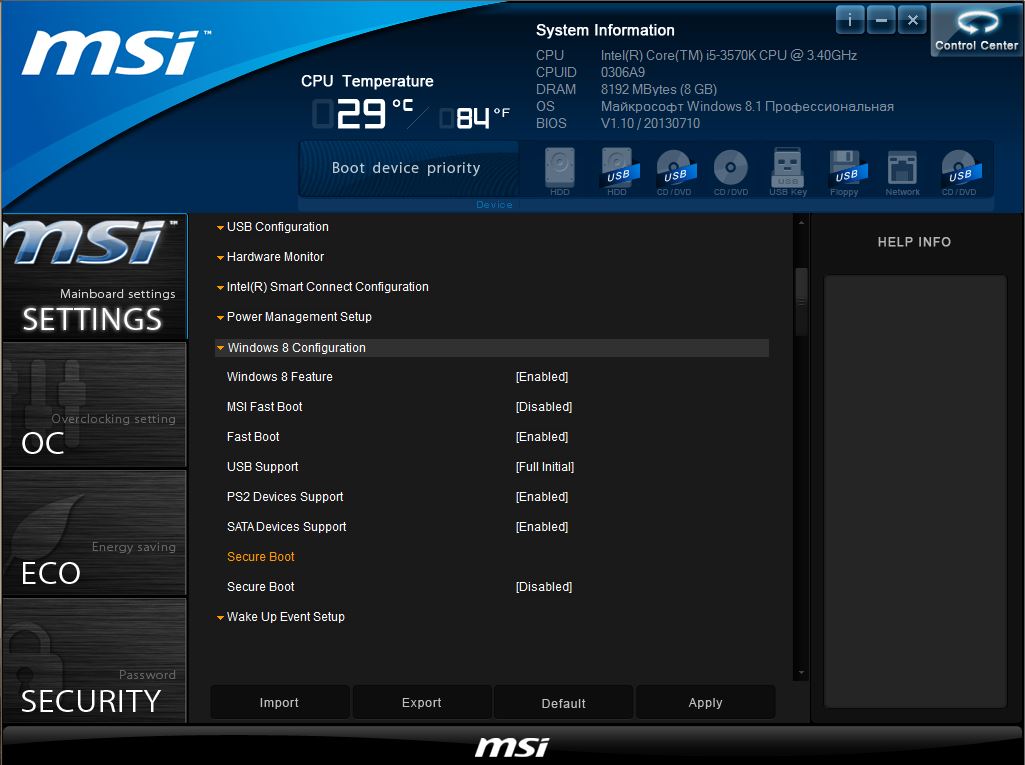This screenshot has width=1025, height=765.
Task: Choose the USB Key boot device
Action: tap(788, 169)
